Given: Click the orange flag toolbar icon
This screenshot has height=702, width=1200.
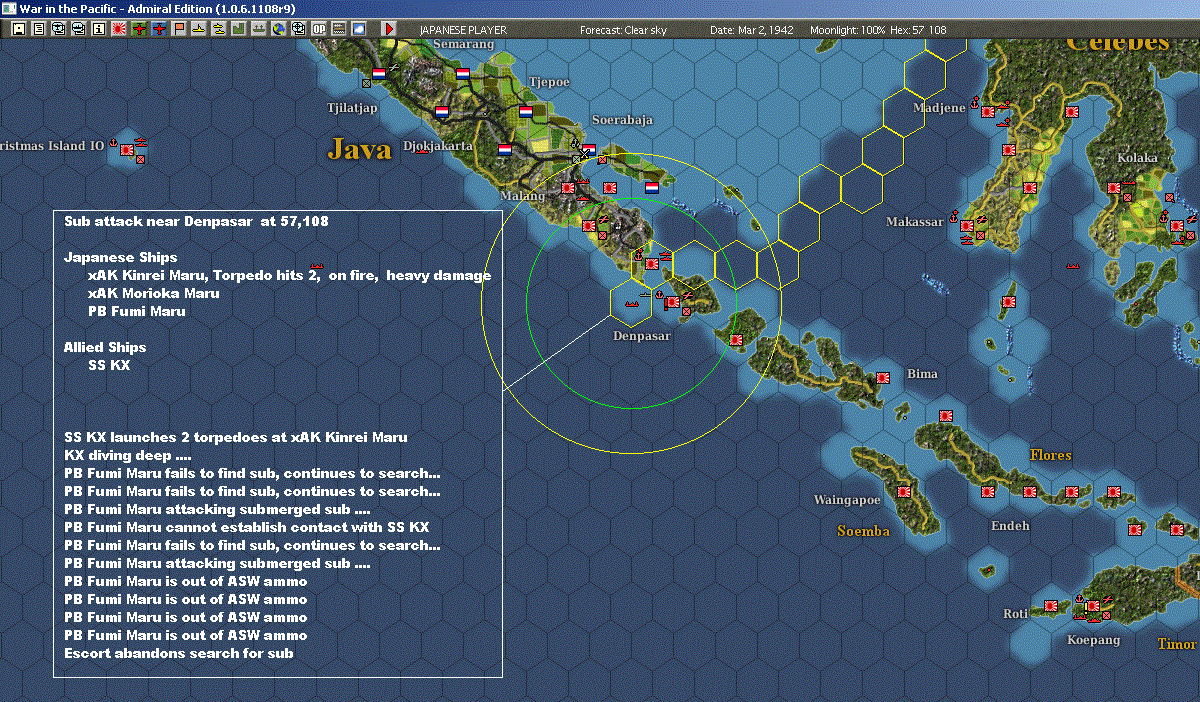Looking at the screenshot, I should pos(179,30).
